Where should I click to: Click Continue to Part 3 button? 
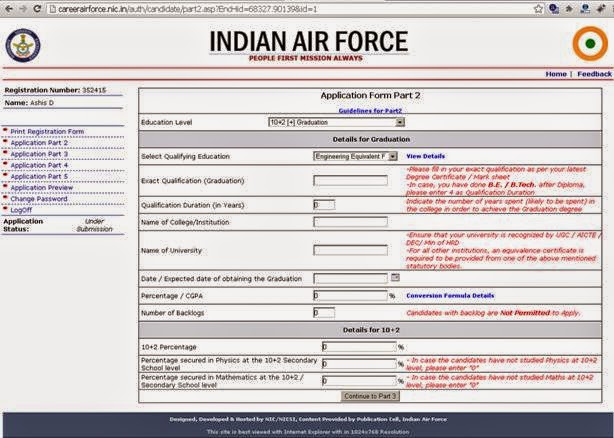coord(370,396)
